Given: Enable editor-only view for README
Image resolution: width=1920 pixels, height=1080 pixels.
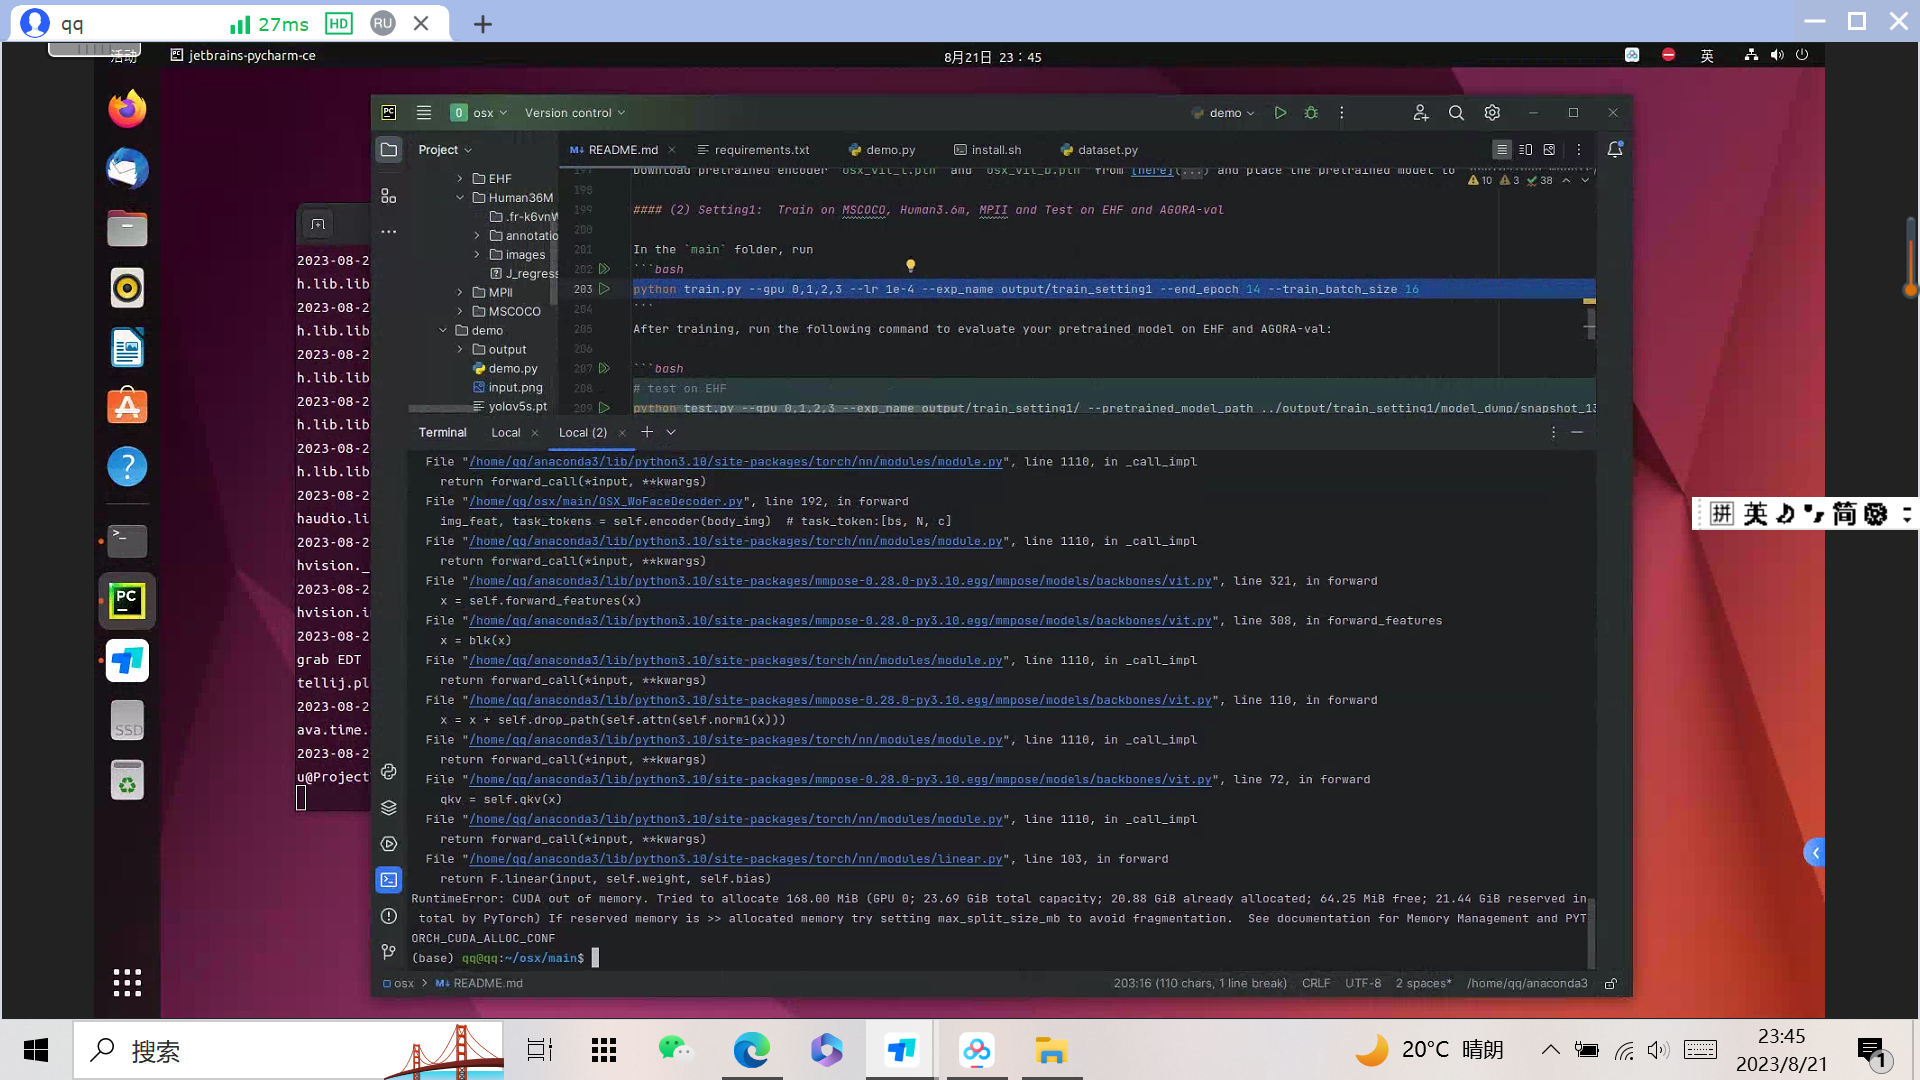Looking at the screenshot, I should point(1502,149).
